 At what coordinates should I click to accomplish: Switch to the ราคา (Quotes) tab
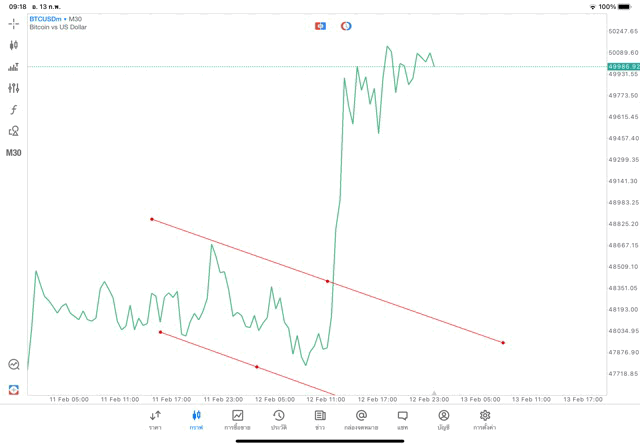pos(155,420)
